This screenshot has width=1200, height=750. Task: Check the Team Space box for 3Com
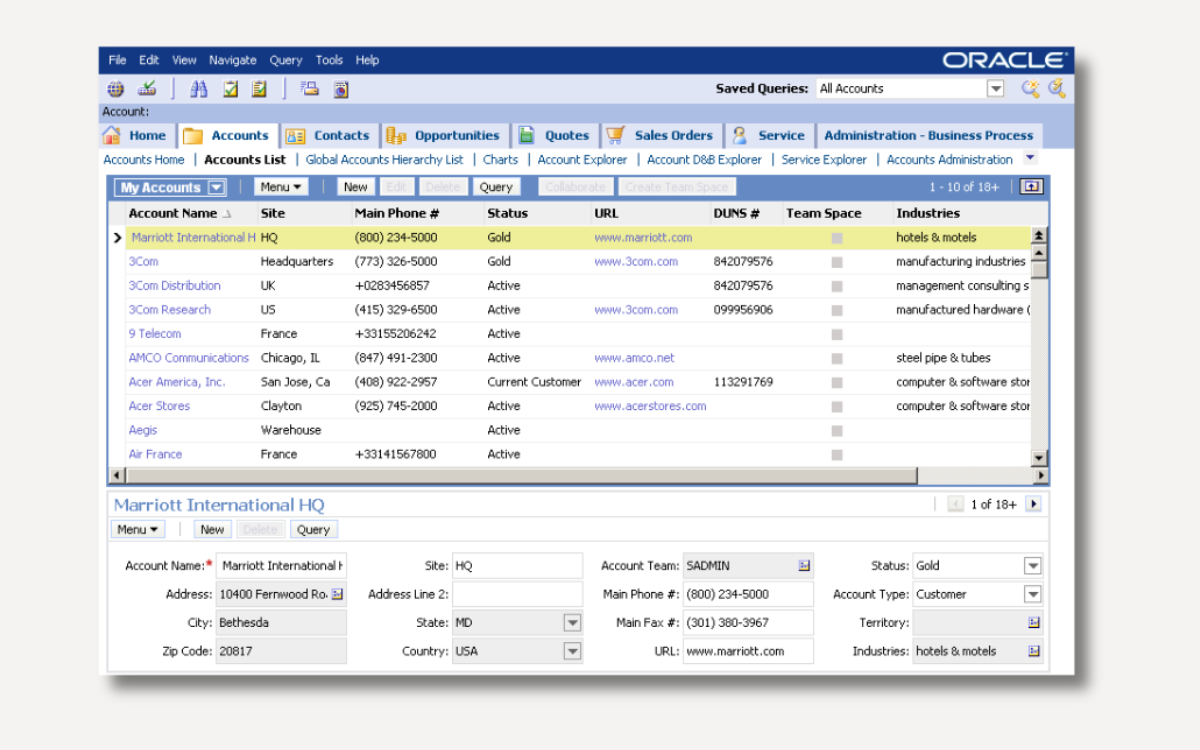(x=836, y=261)
